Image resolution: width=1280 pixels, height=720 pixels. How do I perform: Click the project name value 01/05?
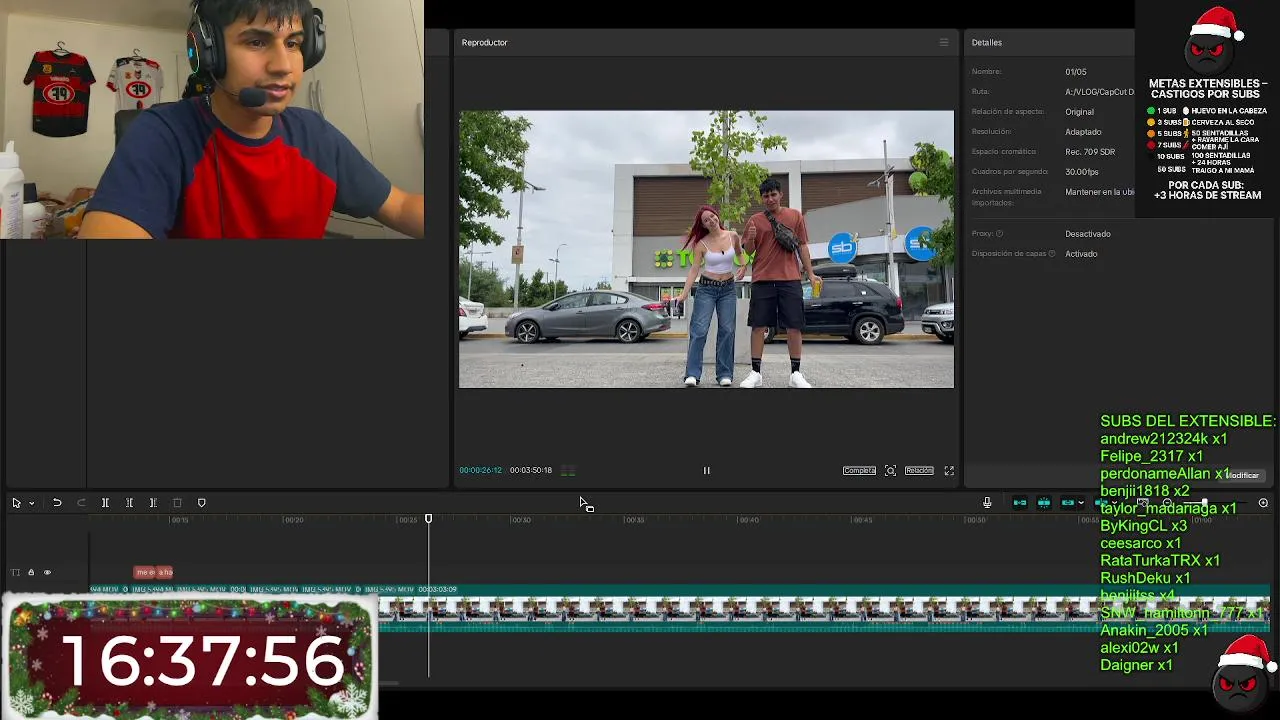pos(1076,72)
